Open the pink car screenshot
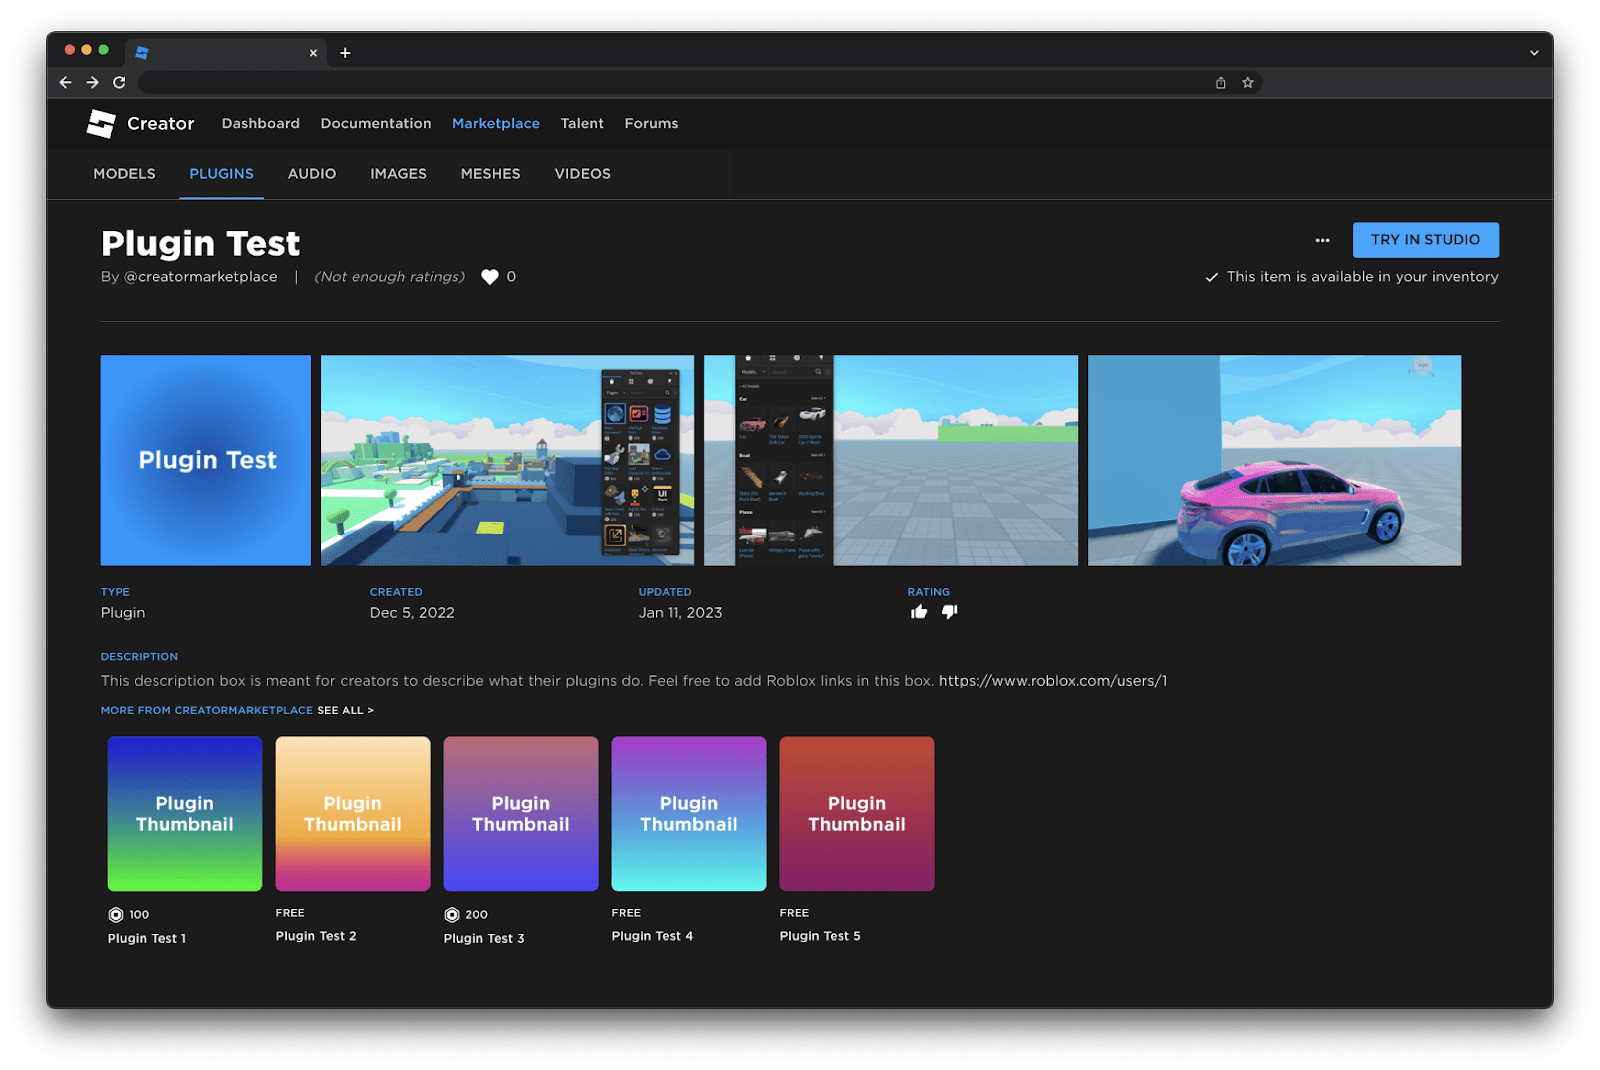Screen dimensions: 1600x1070 pos(1274,460)
